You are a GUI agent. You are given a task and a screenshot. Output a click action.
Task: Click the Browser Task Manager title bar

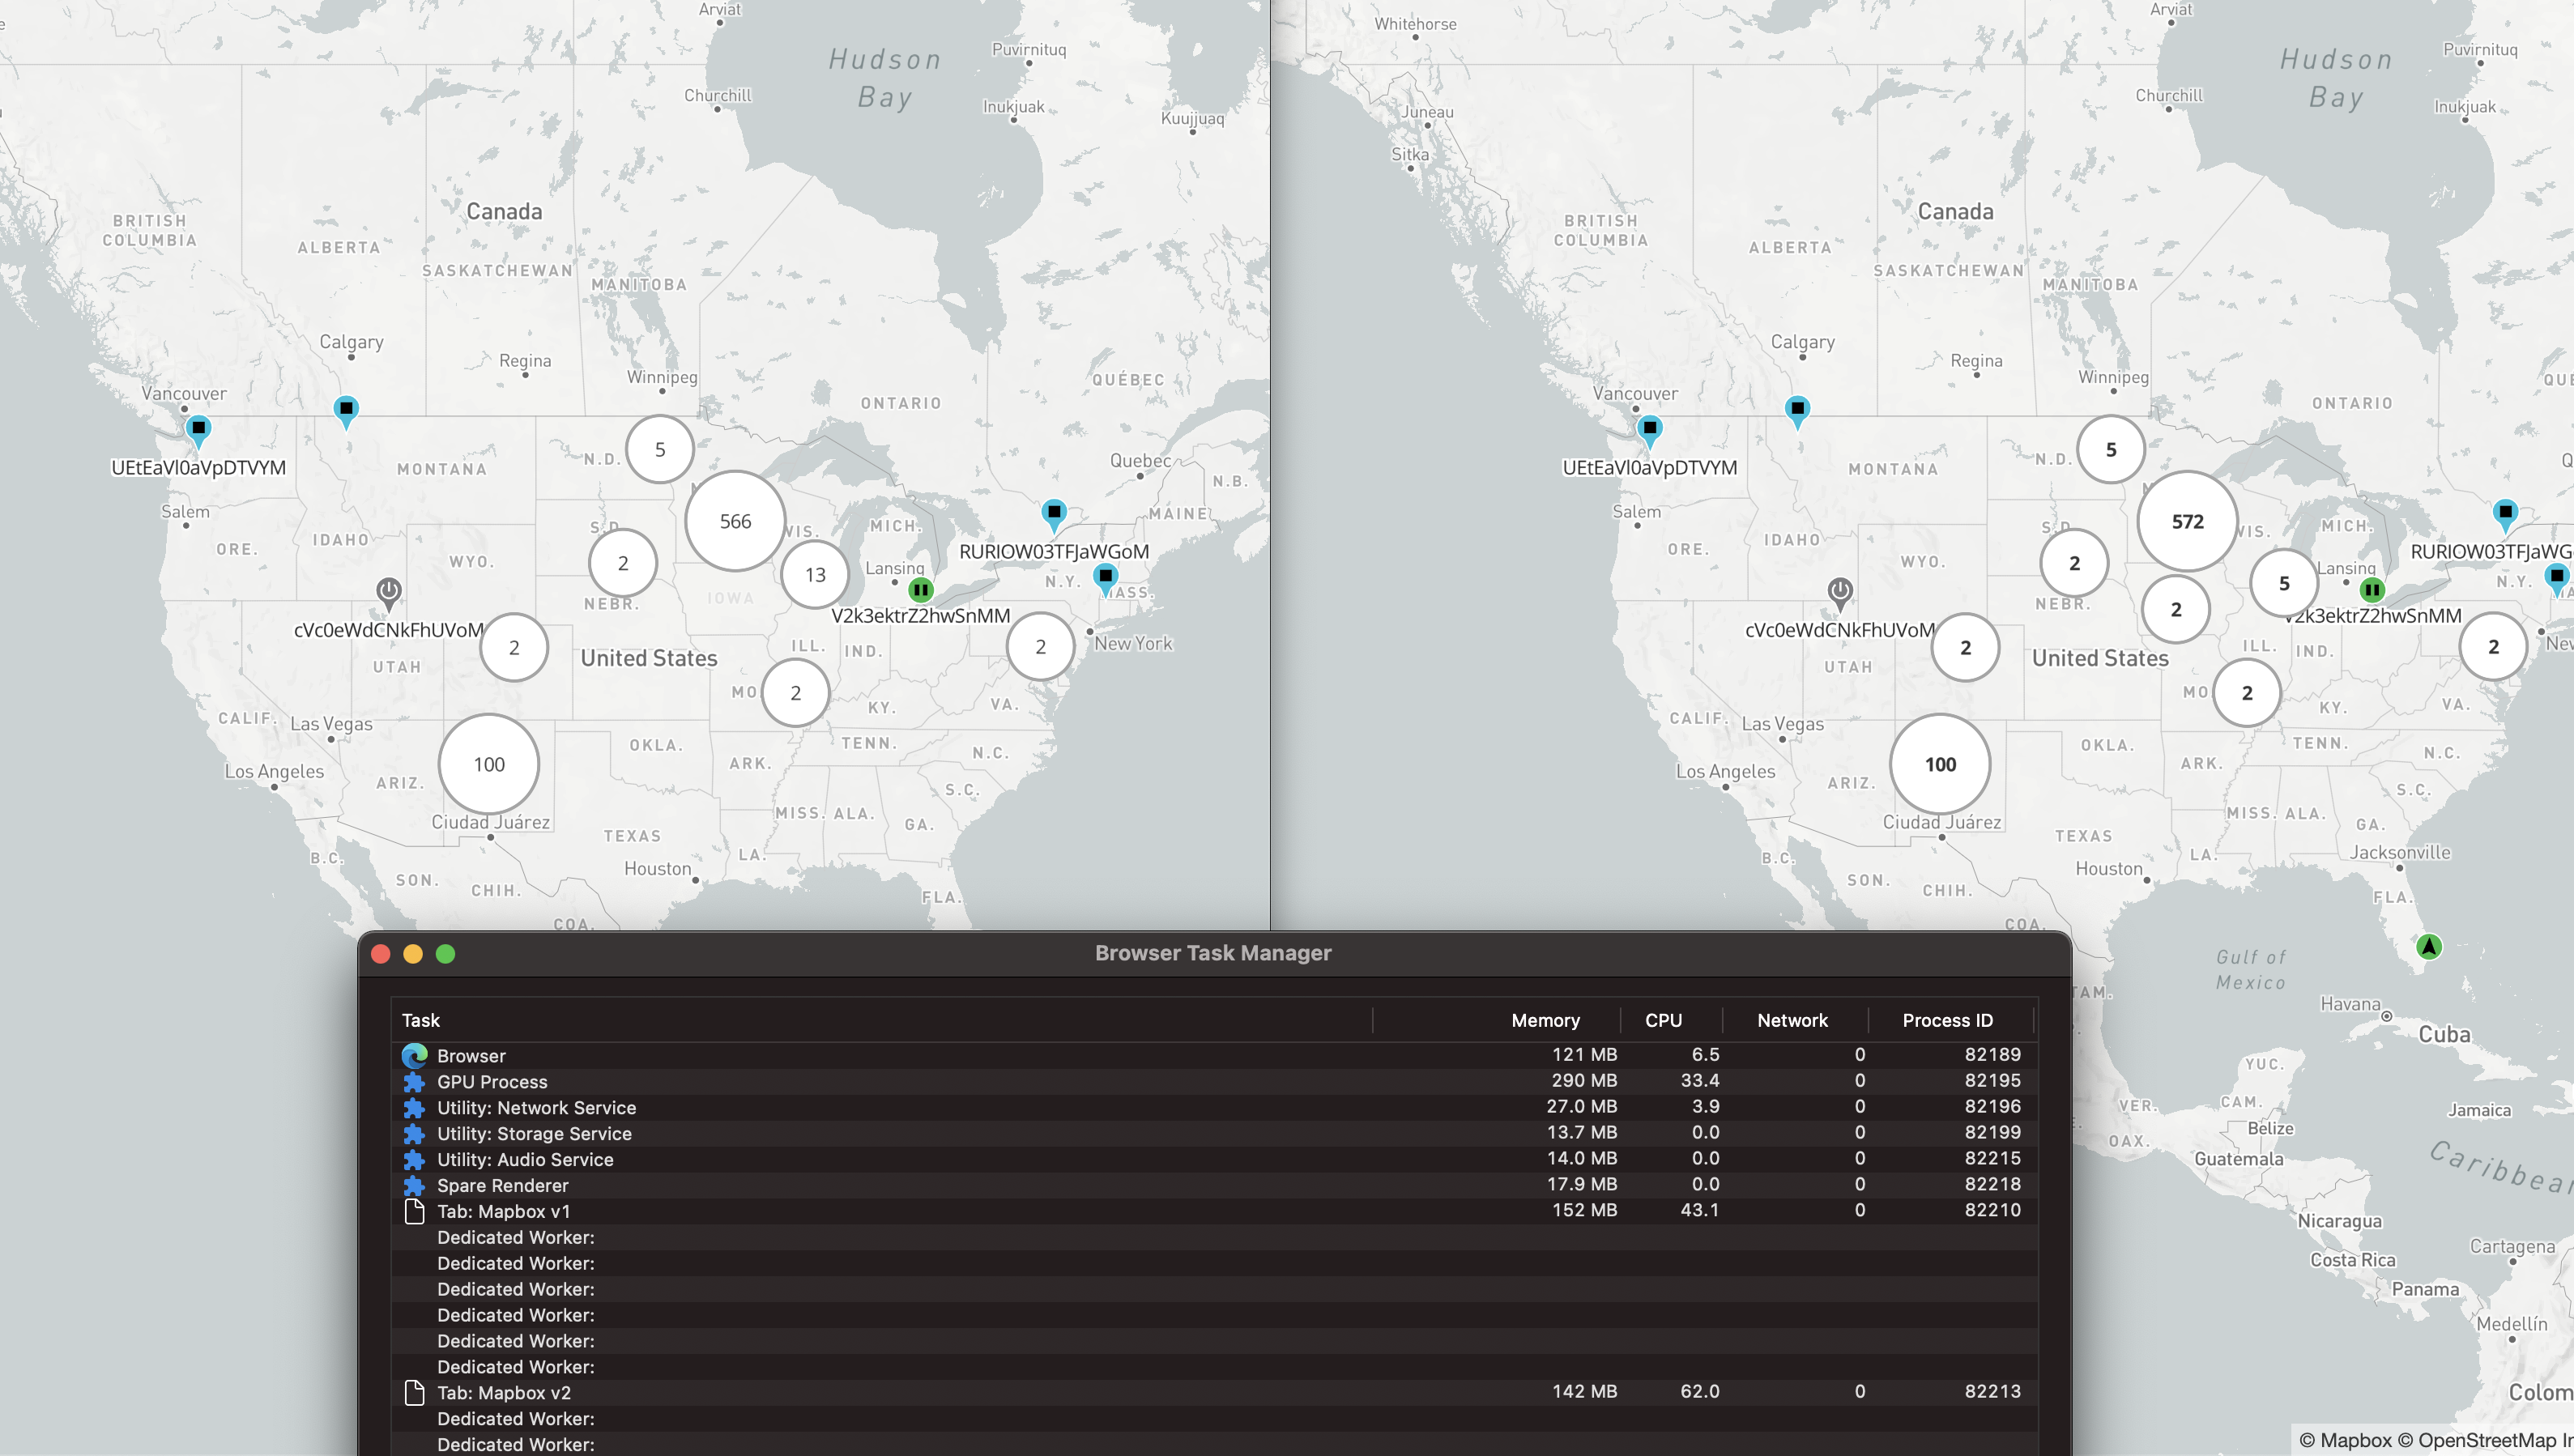click(1213, 953)
